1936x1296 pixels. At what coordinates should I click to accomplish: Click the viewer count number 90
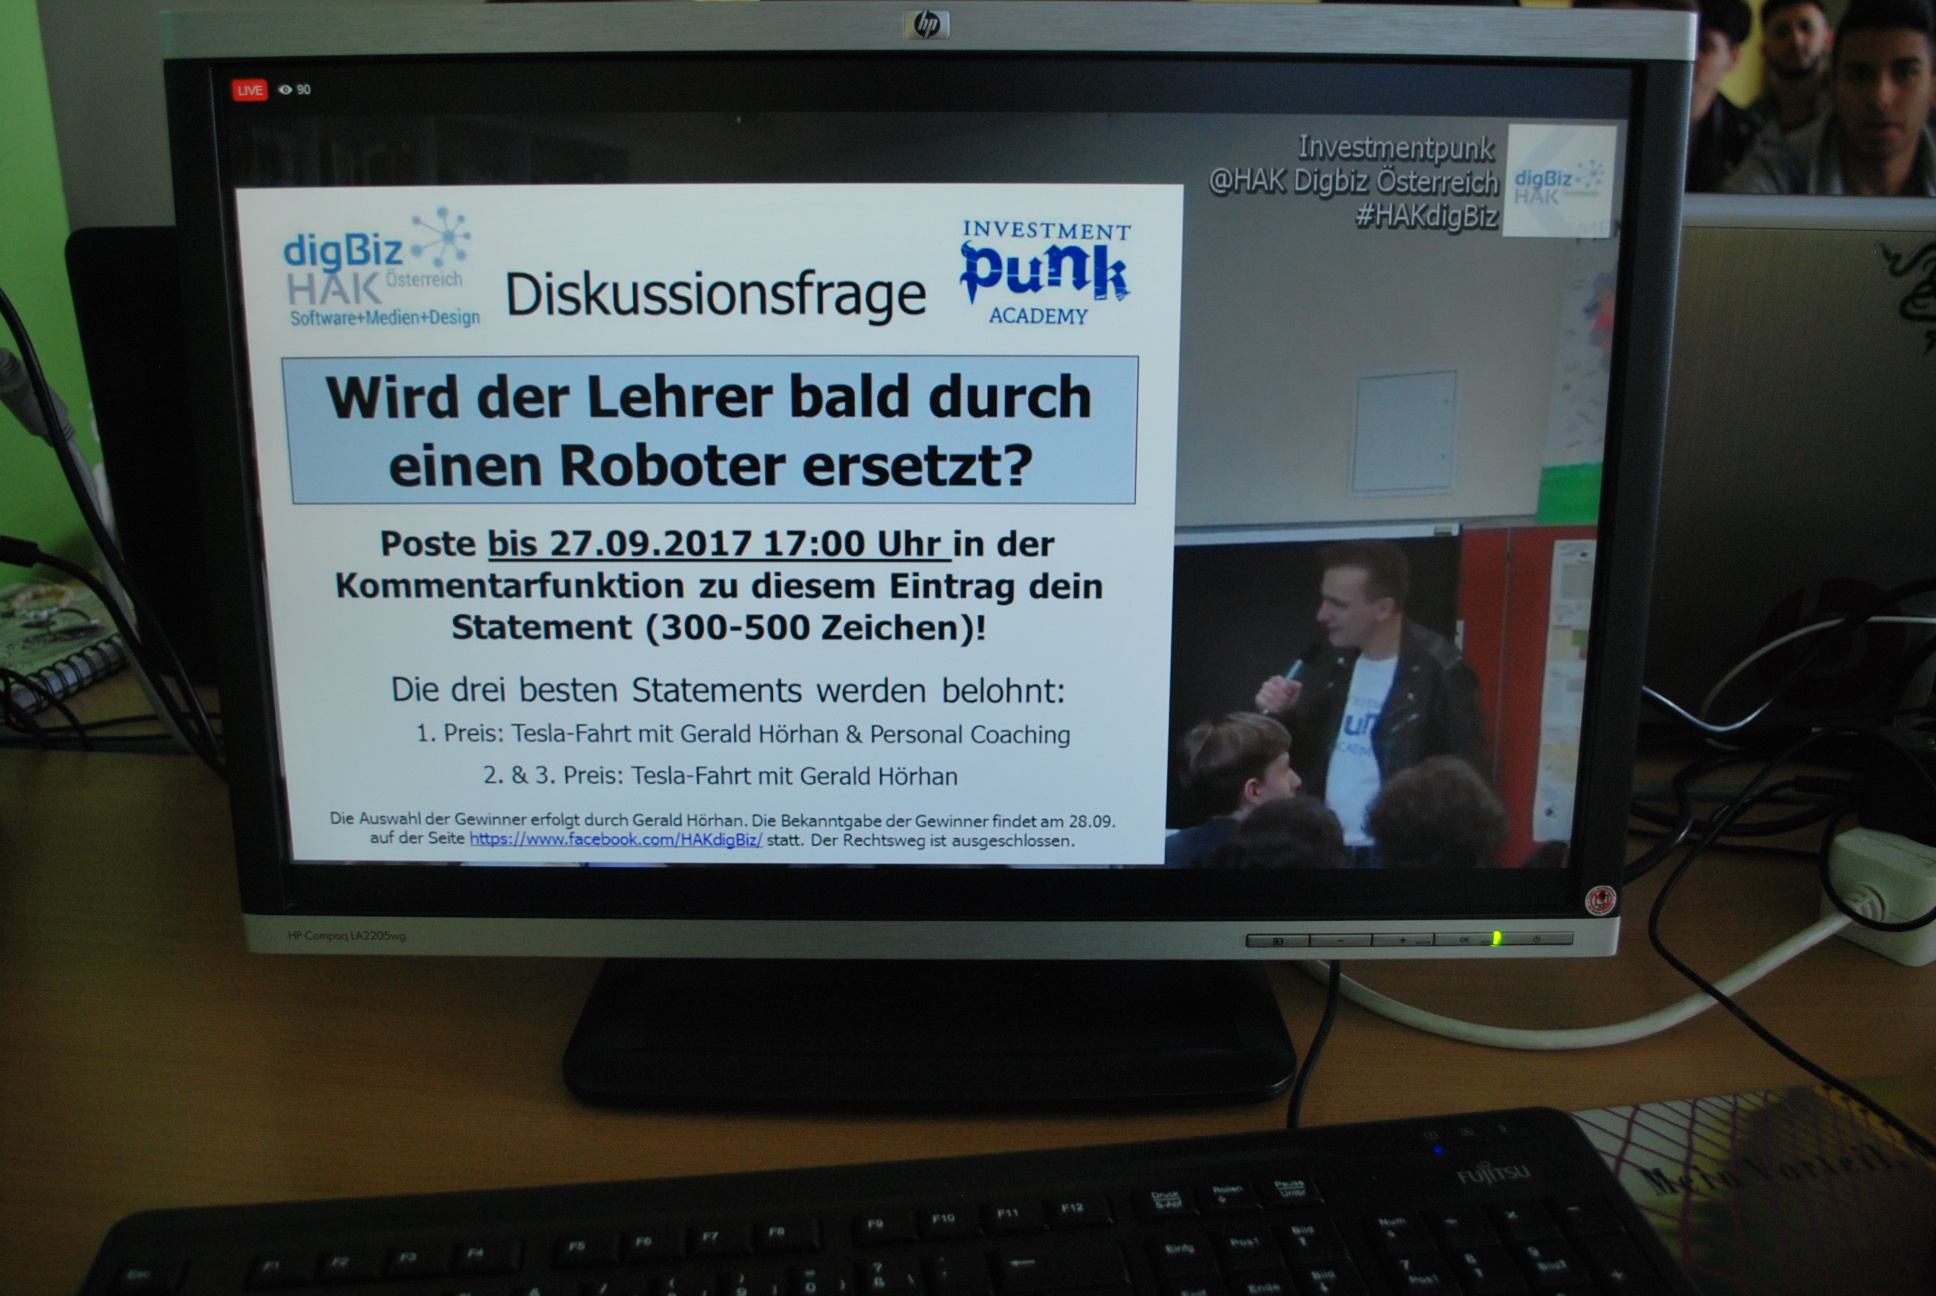pos(304,90)
